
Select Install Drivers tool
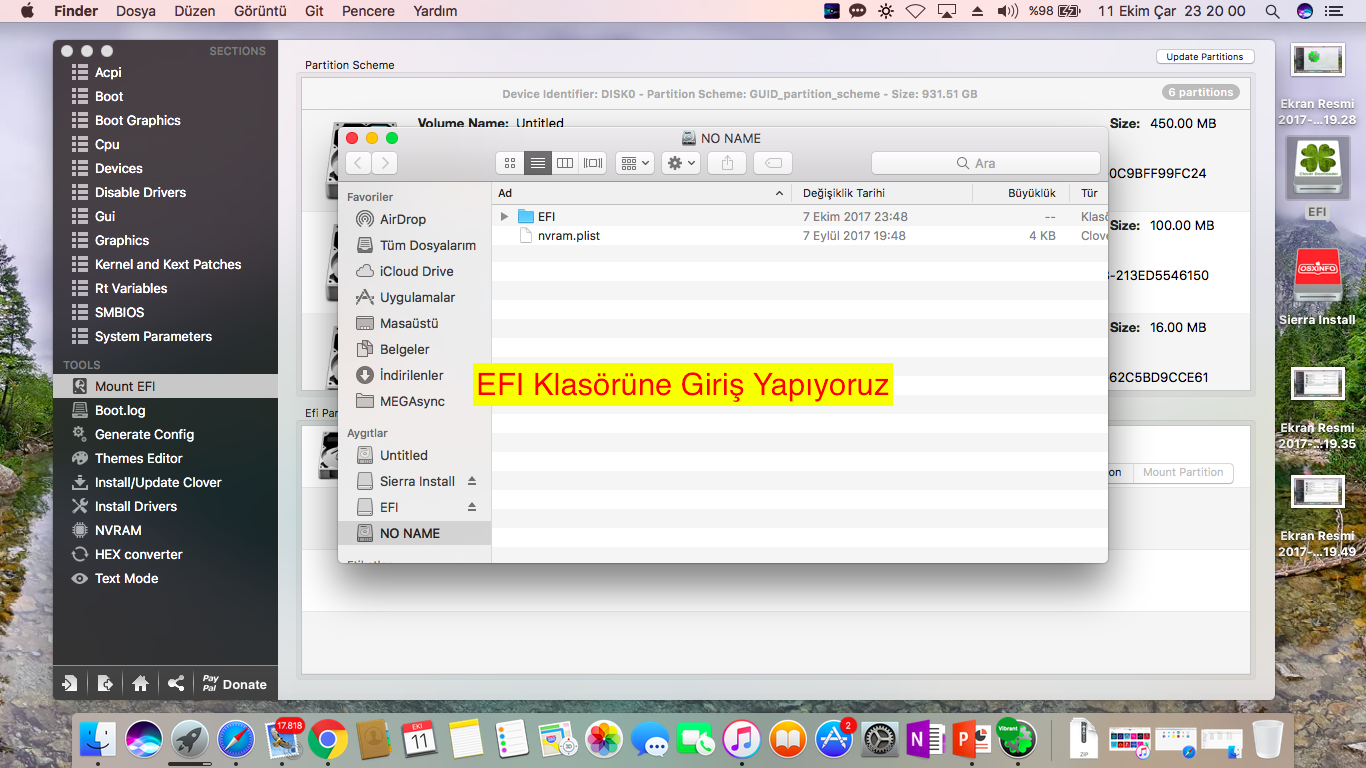tap(135, 506)
